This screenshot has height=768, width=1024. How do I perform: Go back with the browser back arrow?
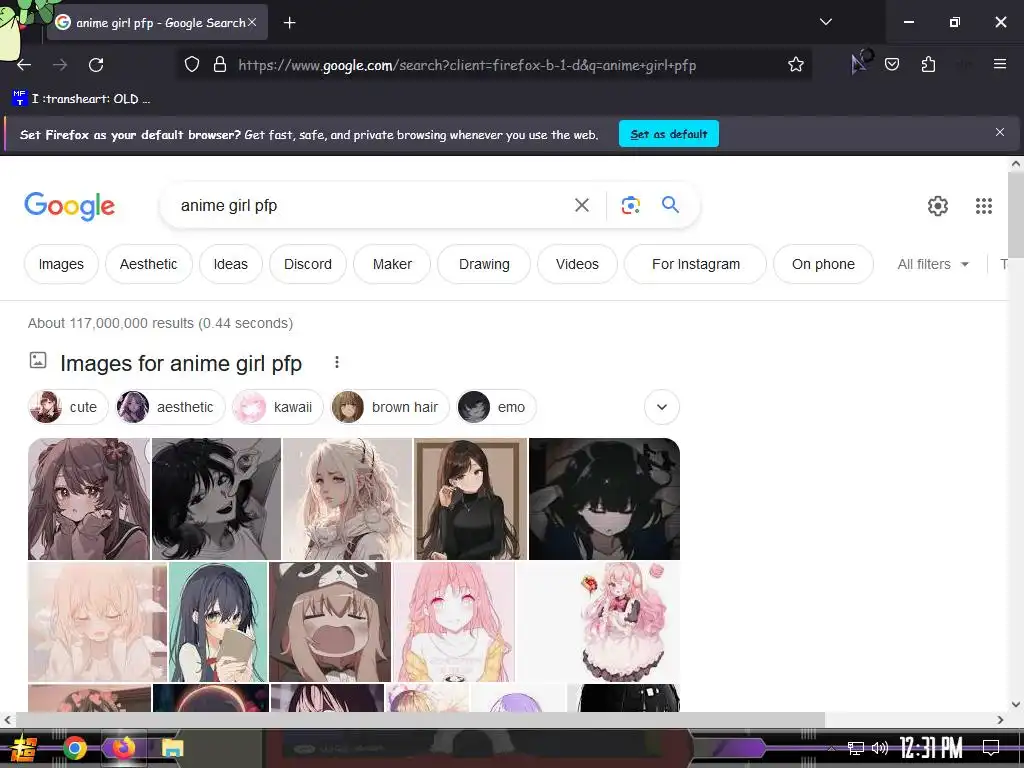tap(24, 65)
